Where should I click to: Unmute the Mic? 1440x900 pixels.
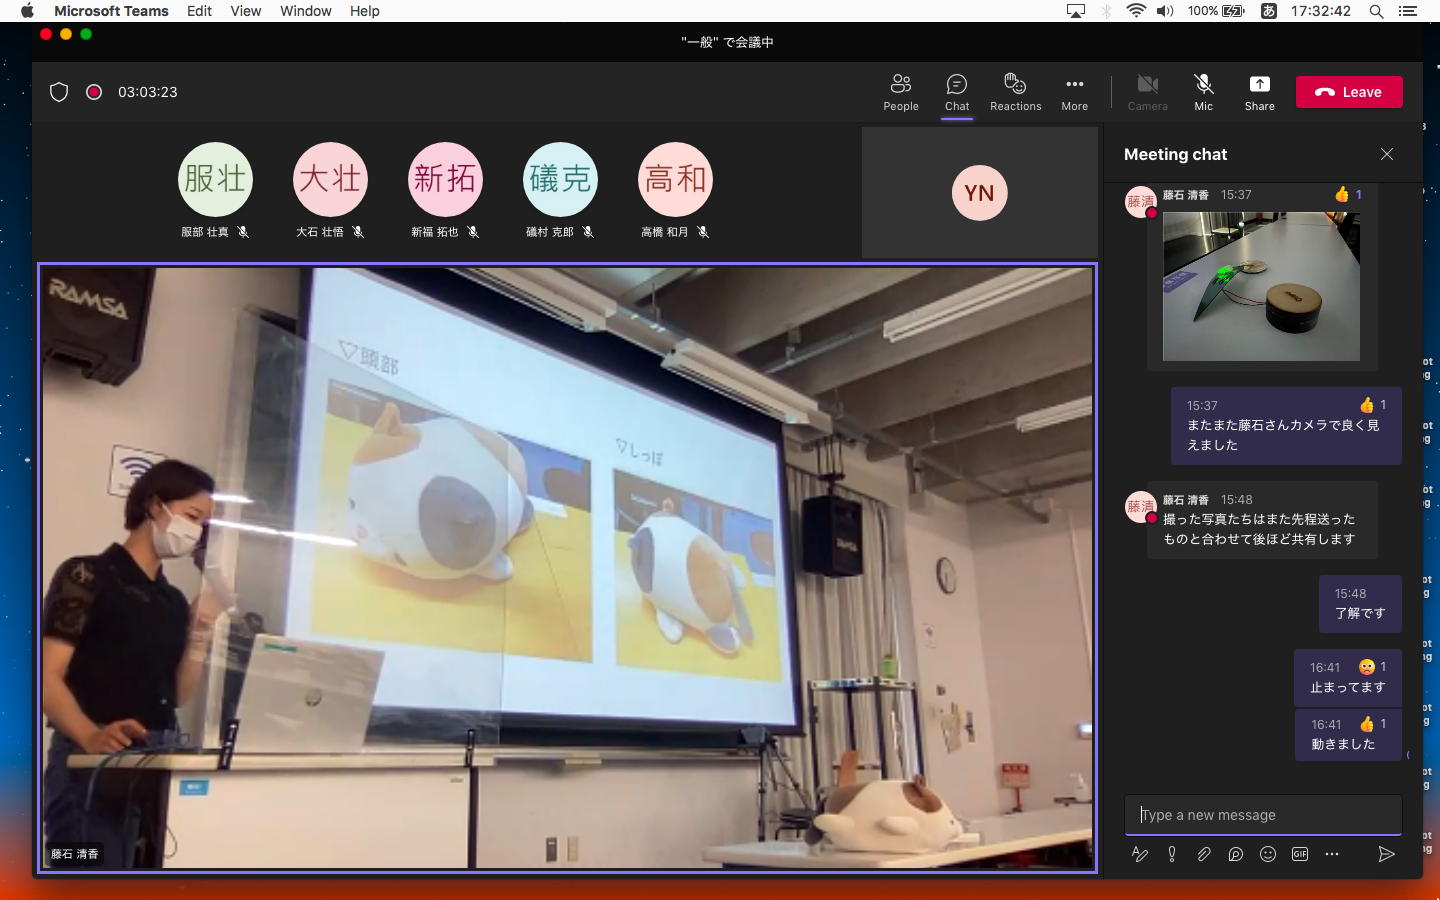[x=1203, y=92]
